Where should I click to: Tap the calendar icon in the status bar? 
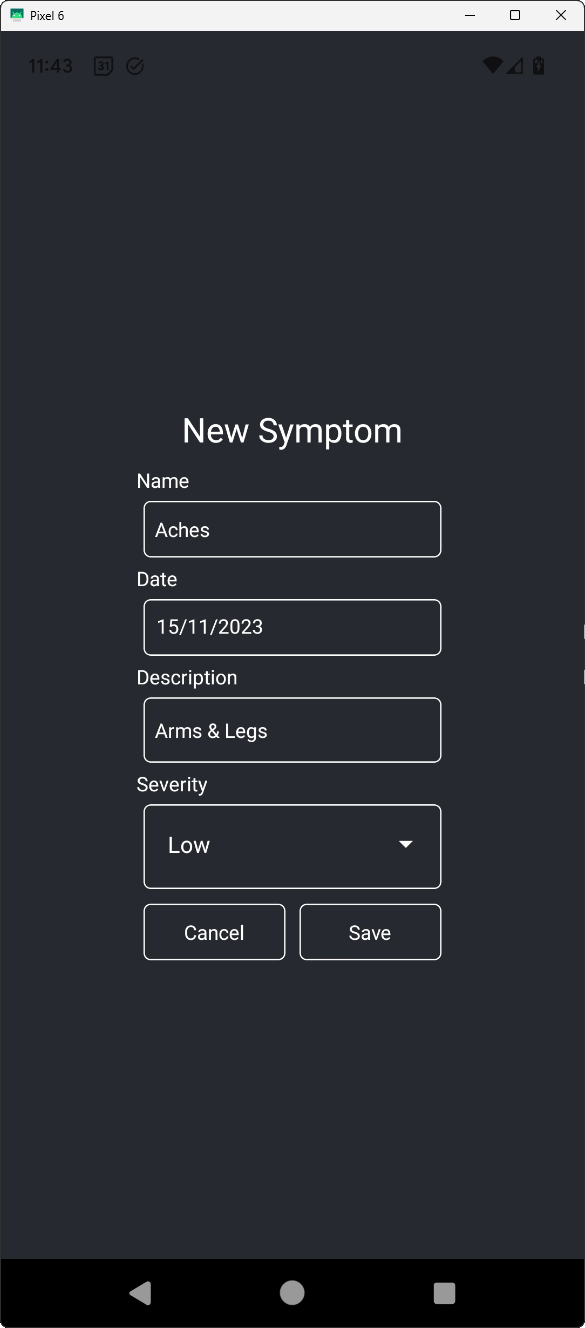pyautogui.click(x=102, y=65)
